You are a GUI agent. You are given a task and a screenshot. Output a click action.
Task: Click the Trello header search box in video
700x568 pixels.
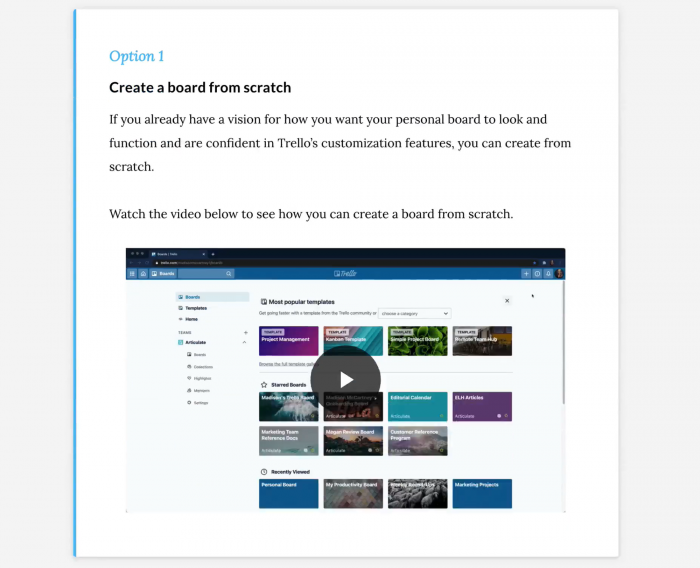[206, 274]
